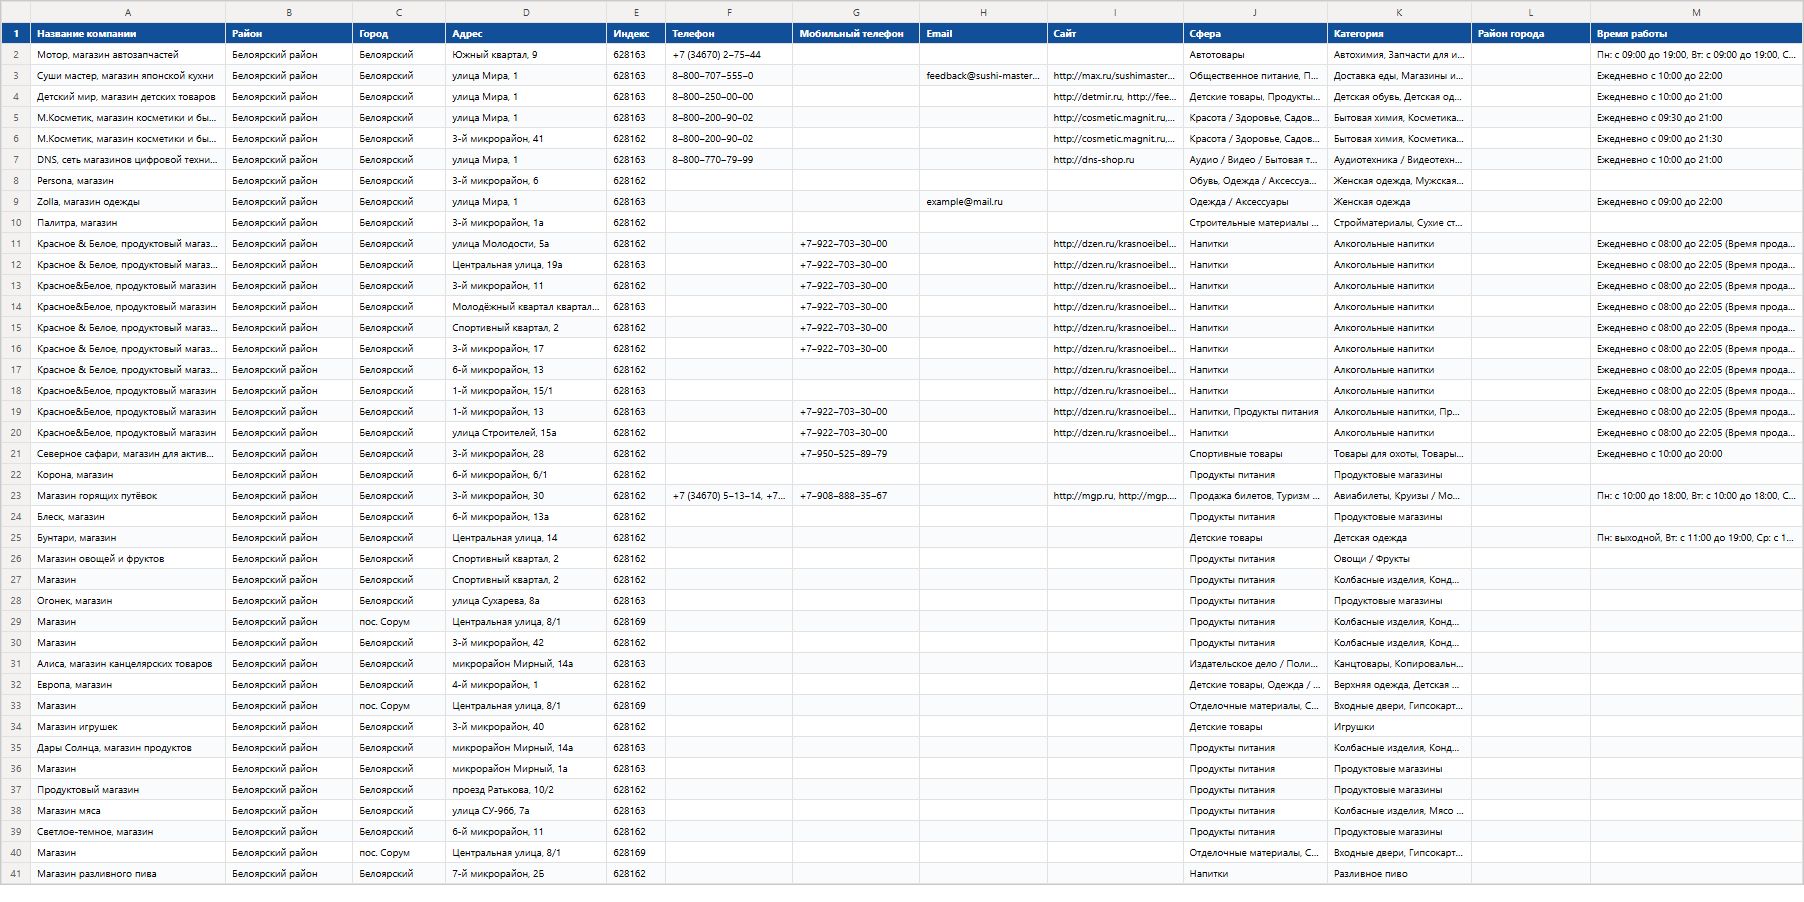Viewport: 1804px width, 902px height.
Task: Select the 'Палитра, магазин' cell
Action: (128, 223)
